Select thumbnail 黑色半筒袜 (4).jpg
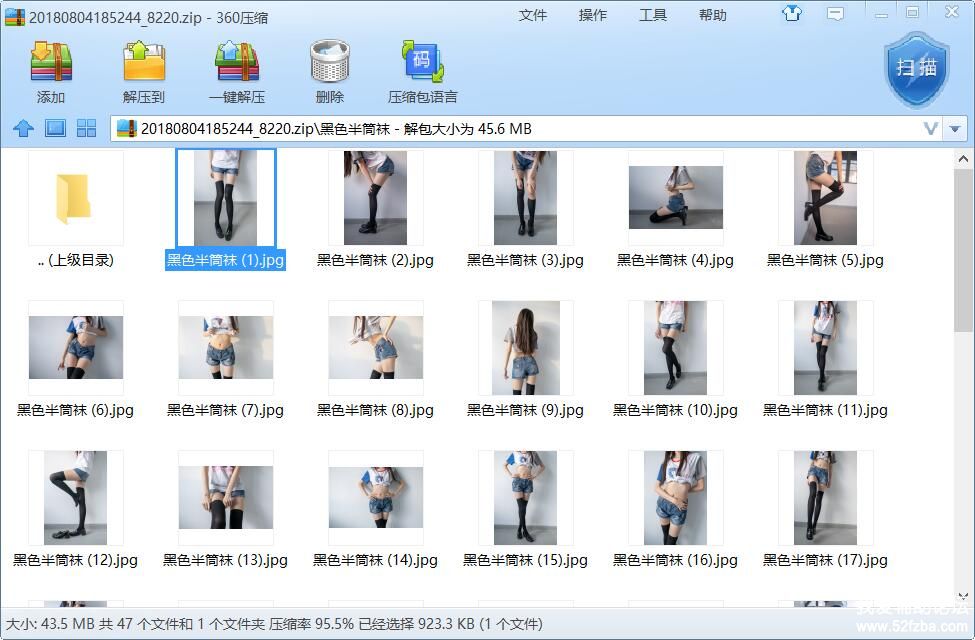Screen dimensions: 975x640 [675, 197]
